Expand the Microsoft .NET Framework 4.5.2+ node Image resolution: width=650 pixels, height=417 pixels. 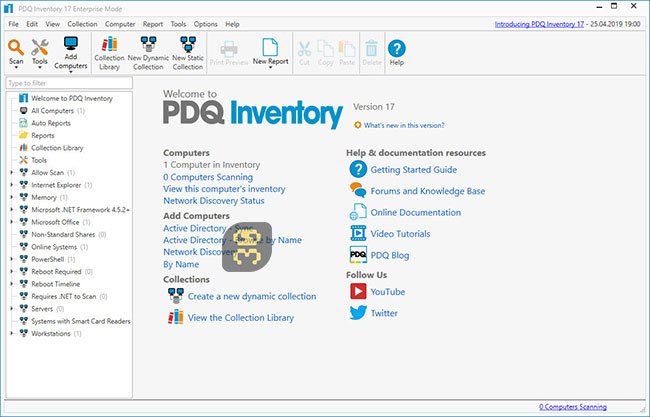click(x=12, y=210)
